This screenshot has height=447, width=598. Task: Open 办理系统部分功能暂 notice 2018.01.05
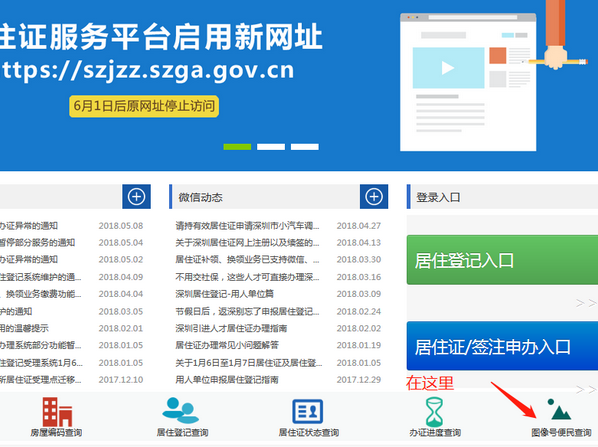coord(40,345)
